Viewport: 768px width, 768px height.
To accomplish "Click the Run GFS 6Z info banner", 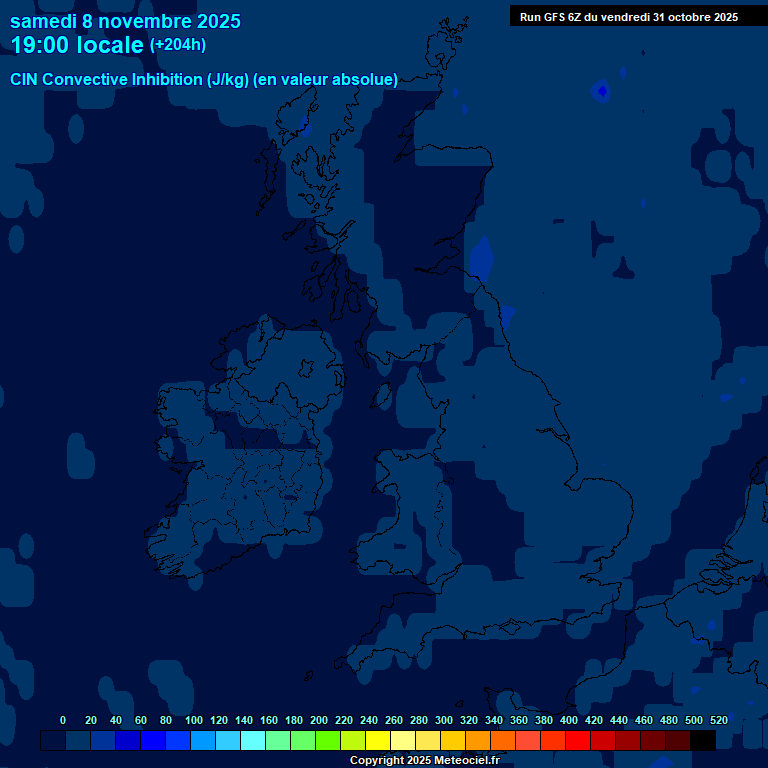I will [x=629, y=17].
